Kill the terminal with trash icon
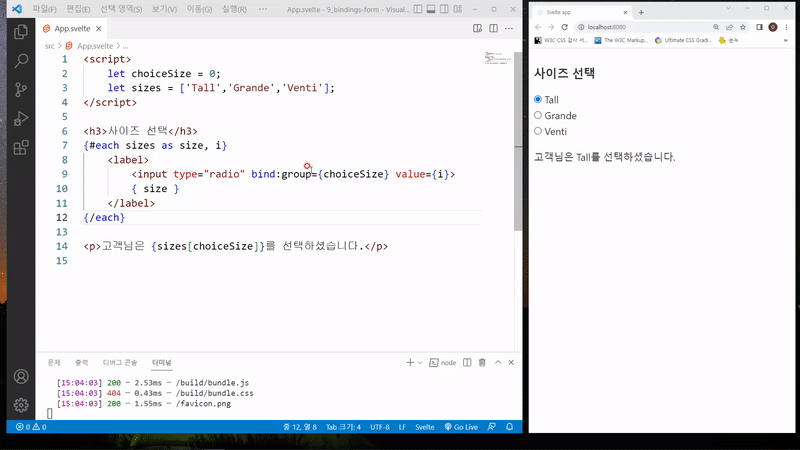800x450 pixels. click(482, 362)
